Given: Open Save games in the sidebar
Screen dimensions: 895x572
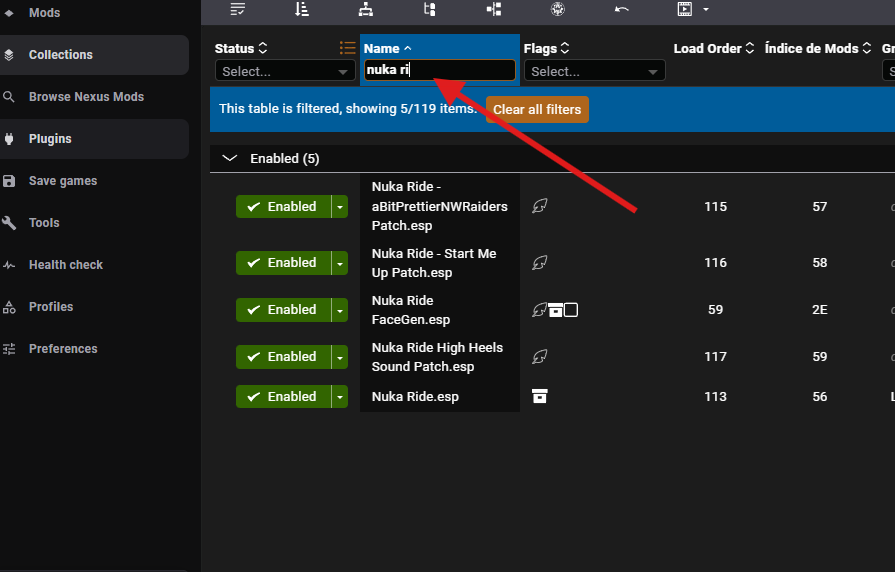Looking at the screenshot, I should [94, 181].
